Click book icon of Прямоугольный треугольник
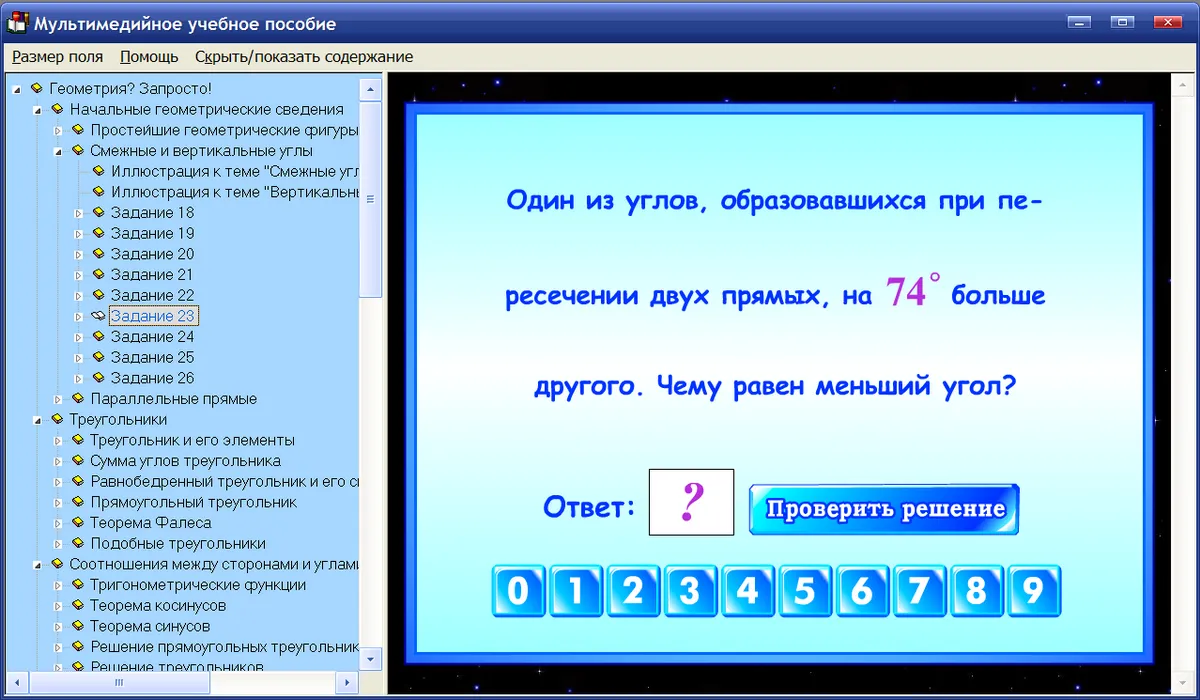1200x700 pixels. (78, 502)
